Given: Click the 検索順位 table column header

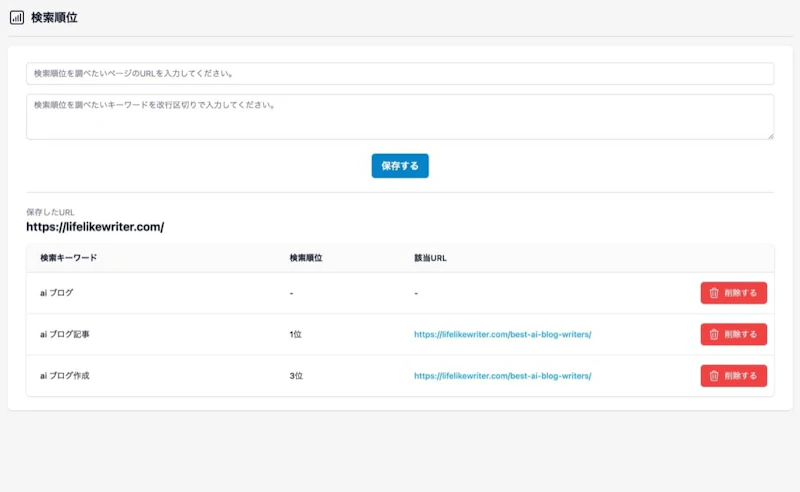Looking at the screenshot, I should coord(305,258).
